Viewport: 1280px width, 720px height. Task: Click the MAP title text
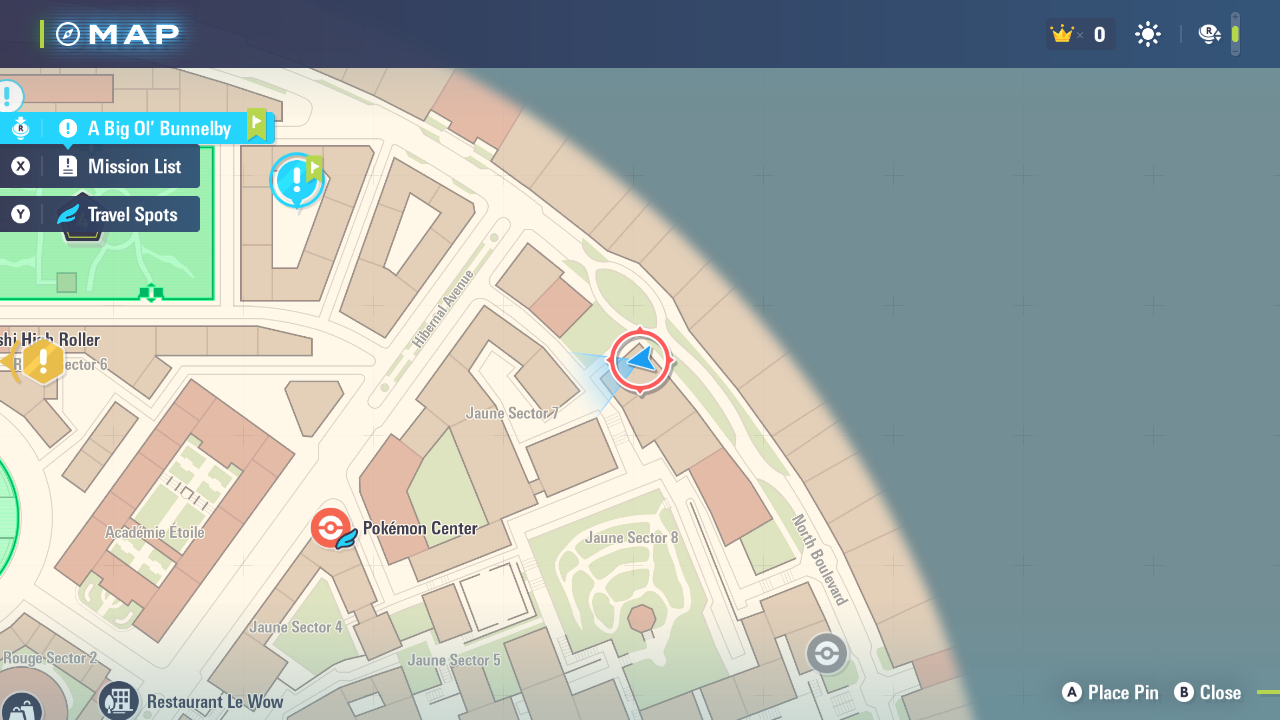coord(134,34)
